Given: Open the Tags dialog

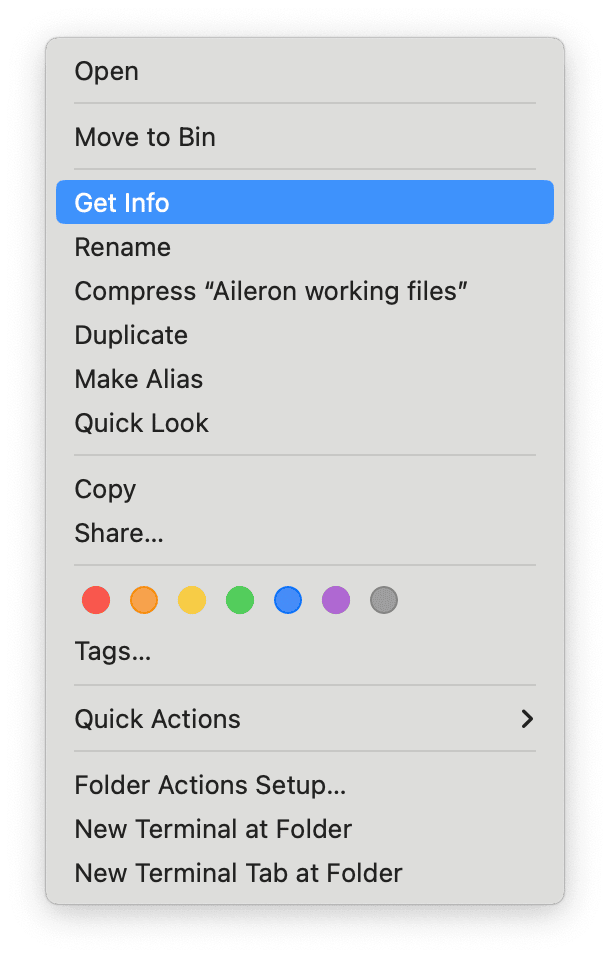Looking at the screenshot, I should coord(112,651).
